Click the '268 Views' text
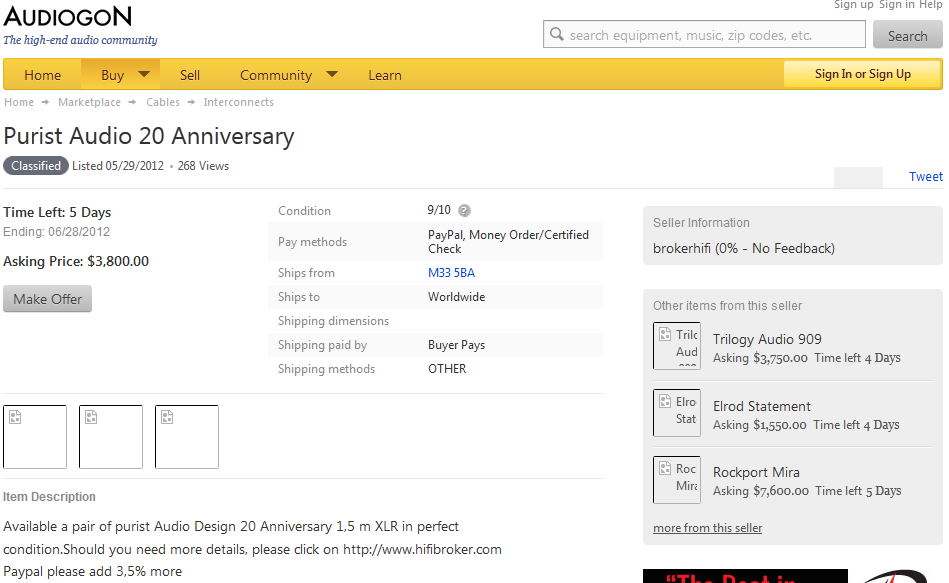This screenshot has height=583, width=949. point(203,166)
